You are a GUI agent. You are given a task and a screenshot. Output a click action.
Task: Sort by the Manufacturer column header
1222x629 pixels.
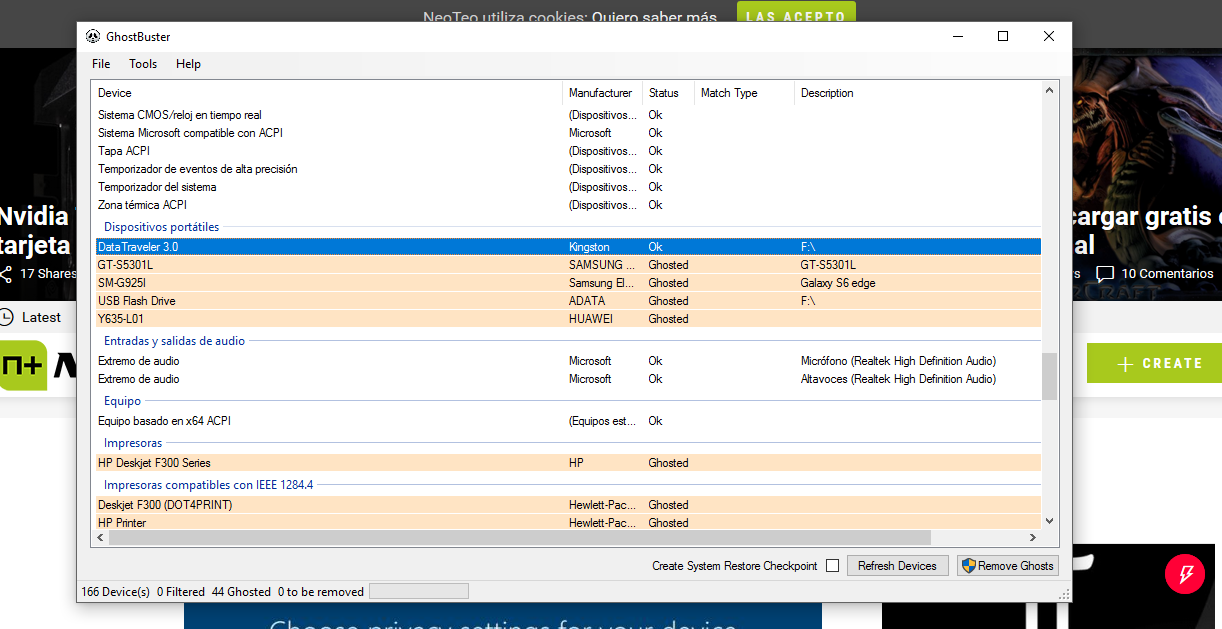pos(602,93)
